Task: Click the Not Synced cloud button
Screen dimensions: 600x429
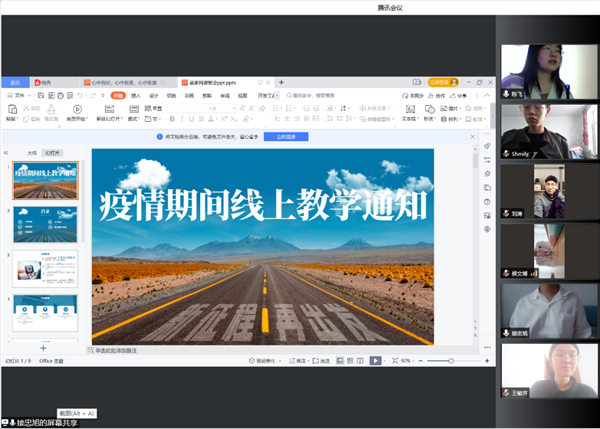Action: (x=412, y=95)
